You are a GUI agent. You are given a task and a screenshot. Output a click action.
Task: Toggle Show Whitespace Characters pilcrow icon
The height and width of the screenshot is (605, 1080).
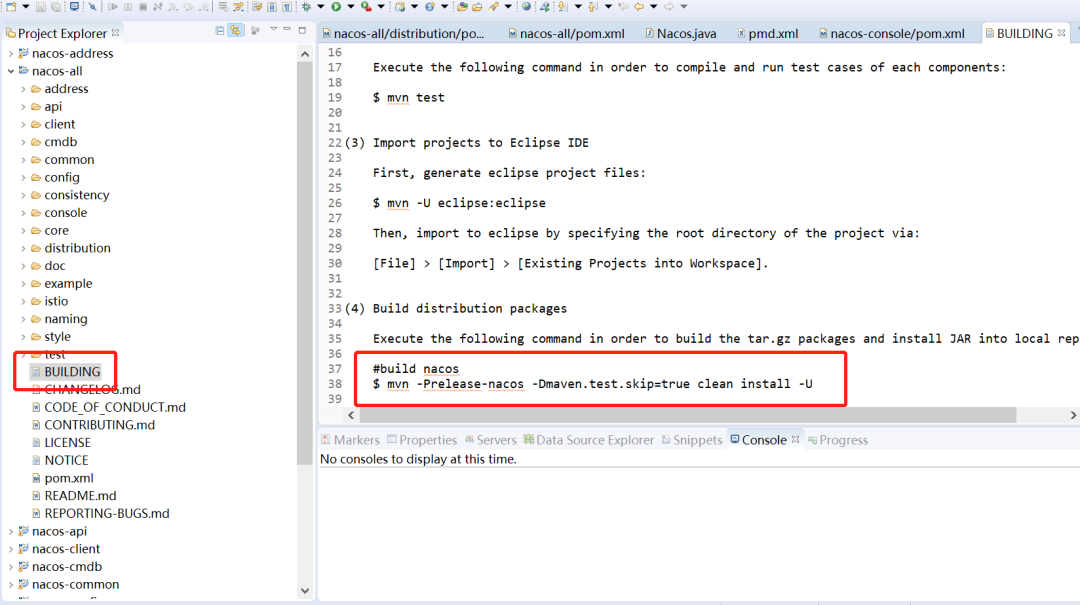pyautogui.click(x=287, y=7)
